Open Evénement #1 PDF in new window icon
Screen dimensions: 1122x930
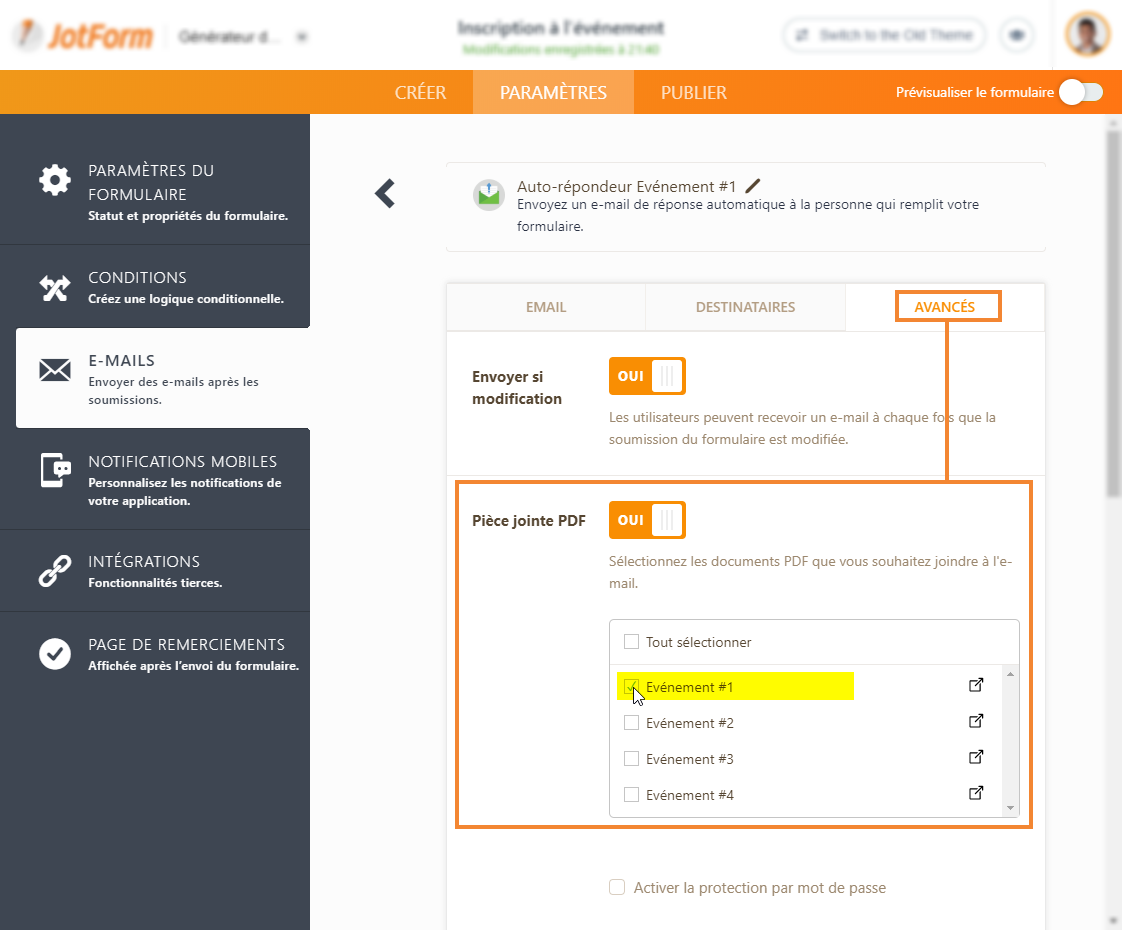[976, 685]
